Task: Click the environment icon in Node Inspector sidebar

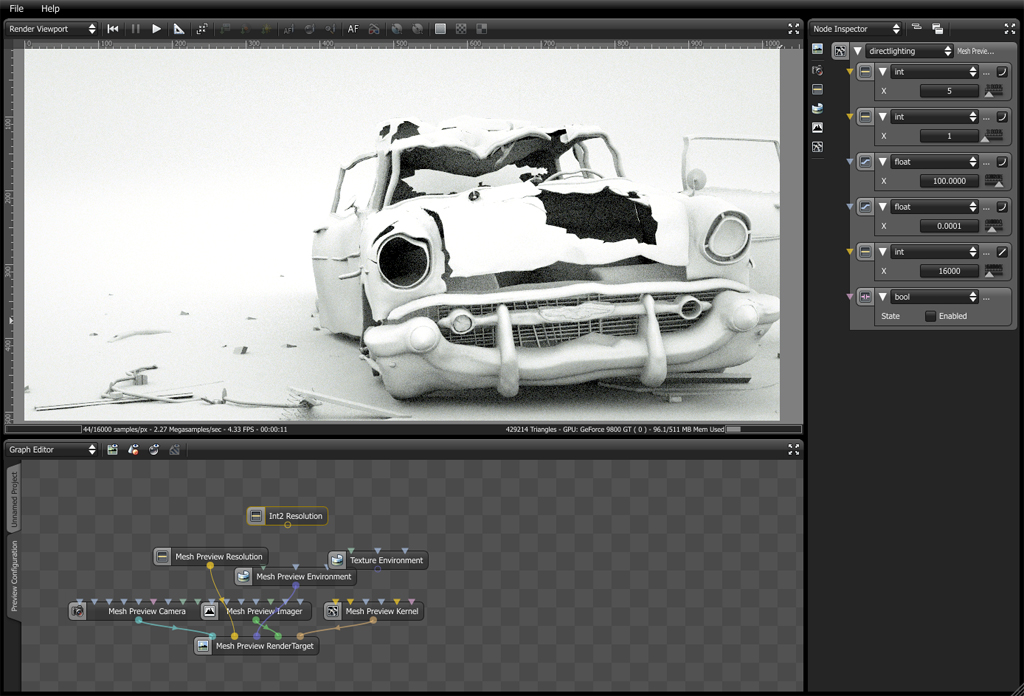Action: coord(817,108)
